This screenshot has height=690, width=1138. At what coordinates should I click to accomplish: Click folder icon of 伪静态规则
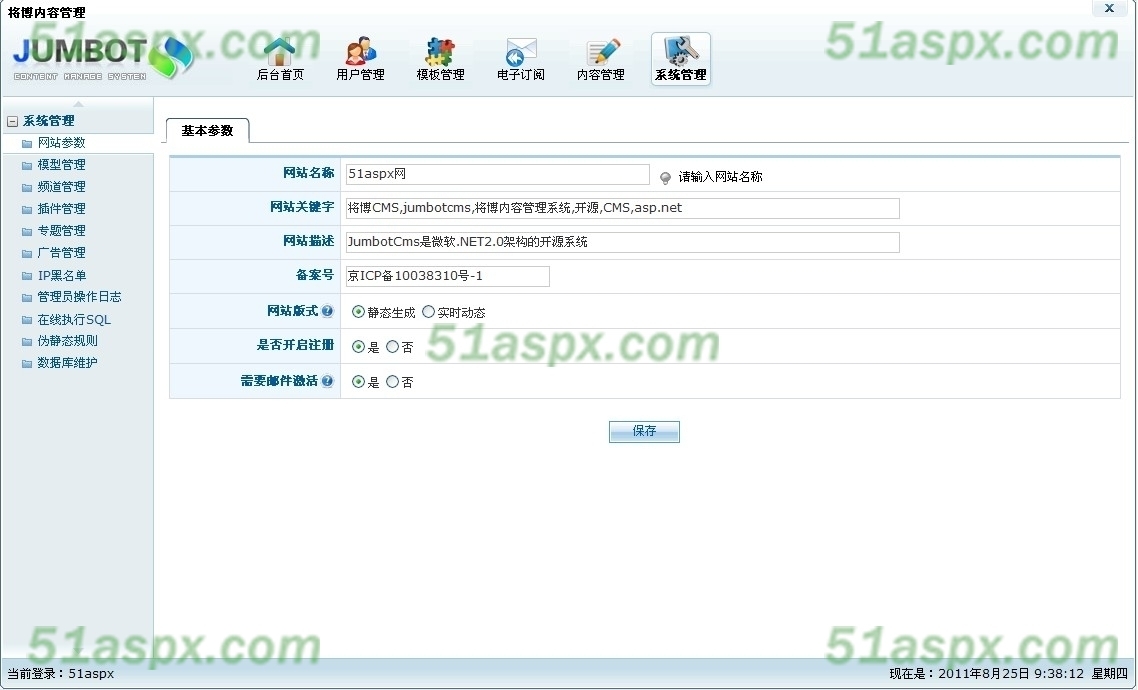27,341
